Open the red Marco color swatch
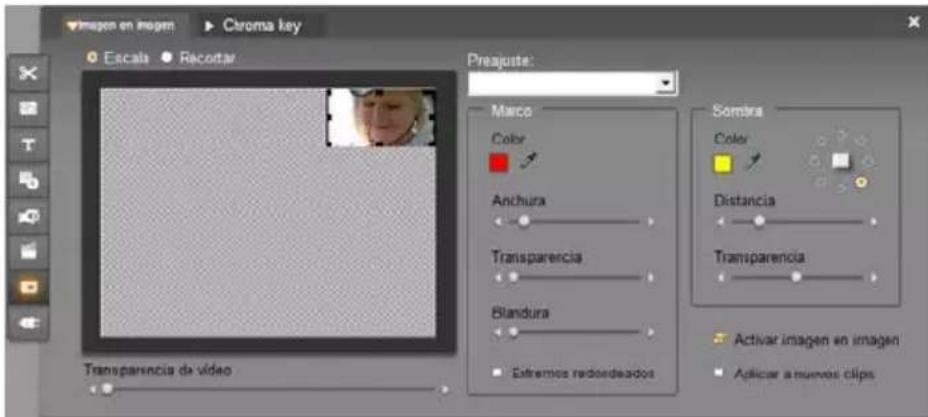Screen dimensions: 928x417 499,162
